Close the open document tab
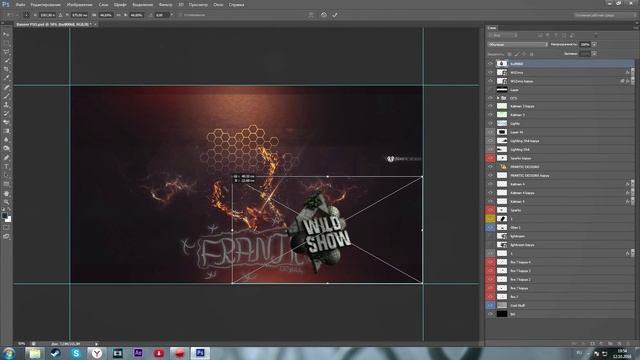Image resolution: width=640 pixels, height=360 pixels. pyautogui.click(x=95, y=24)
